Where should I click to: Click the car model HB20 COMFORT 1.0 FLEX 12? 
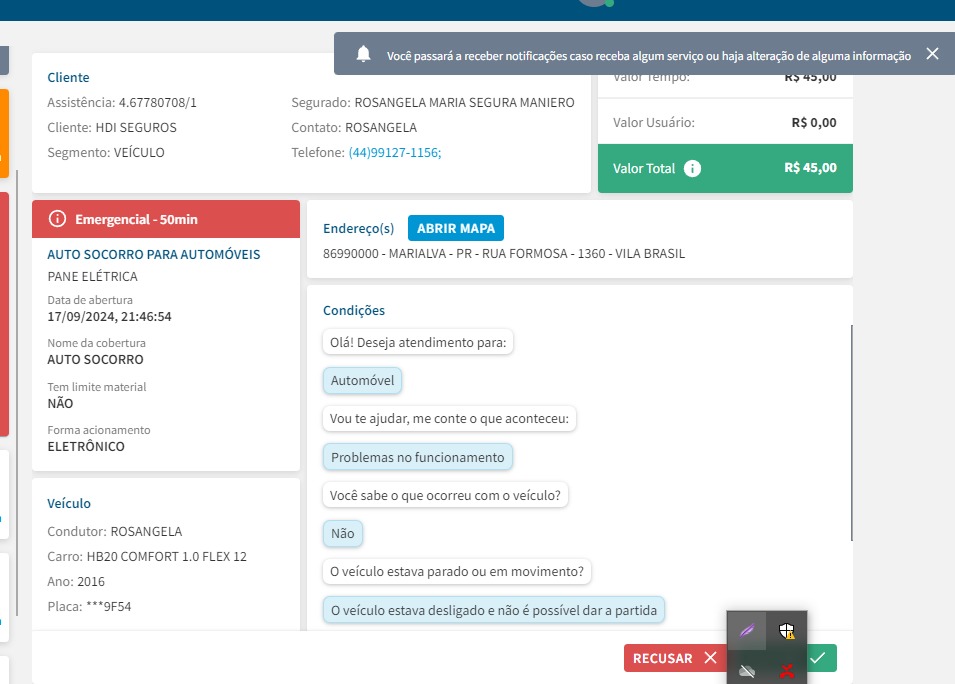pyautogui.click(x=167, y=557)
